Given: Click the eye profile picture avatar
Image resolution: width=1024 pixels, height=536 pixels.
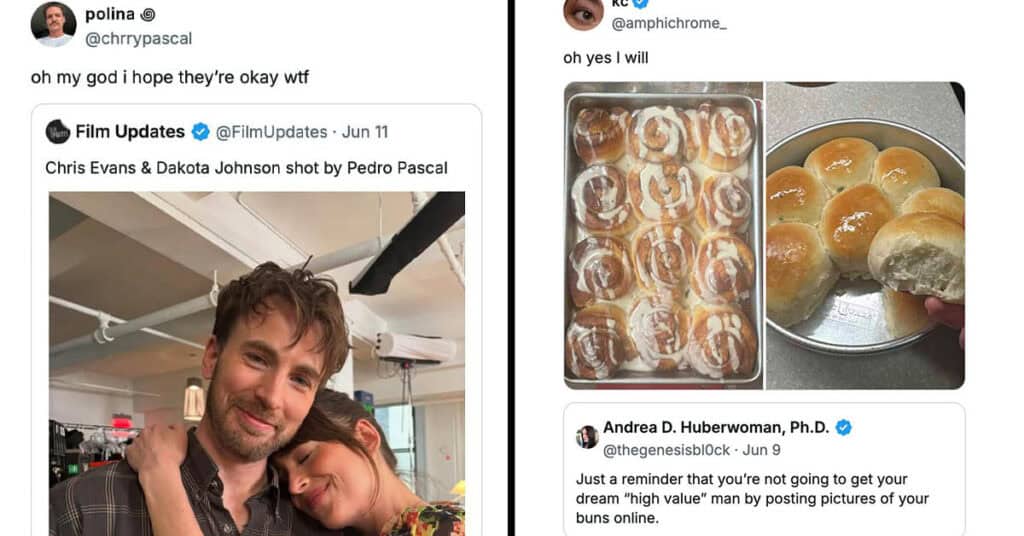Looking at the screenshot, I should (583, 13).
